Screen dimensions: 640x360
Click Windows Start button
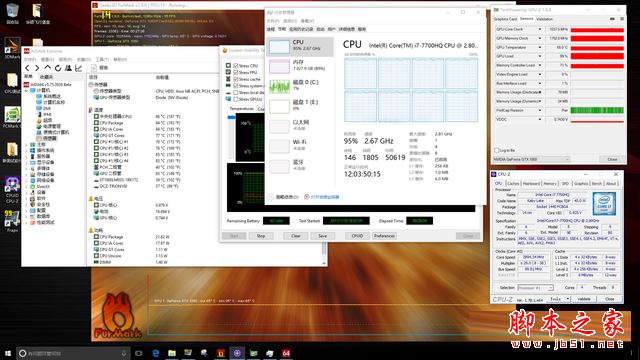pos(8,353)
